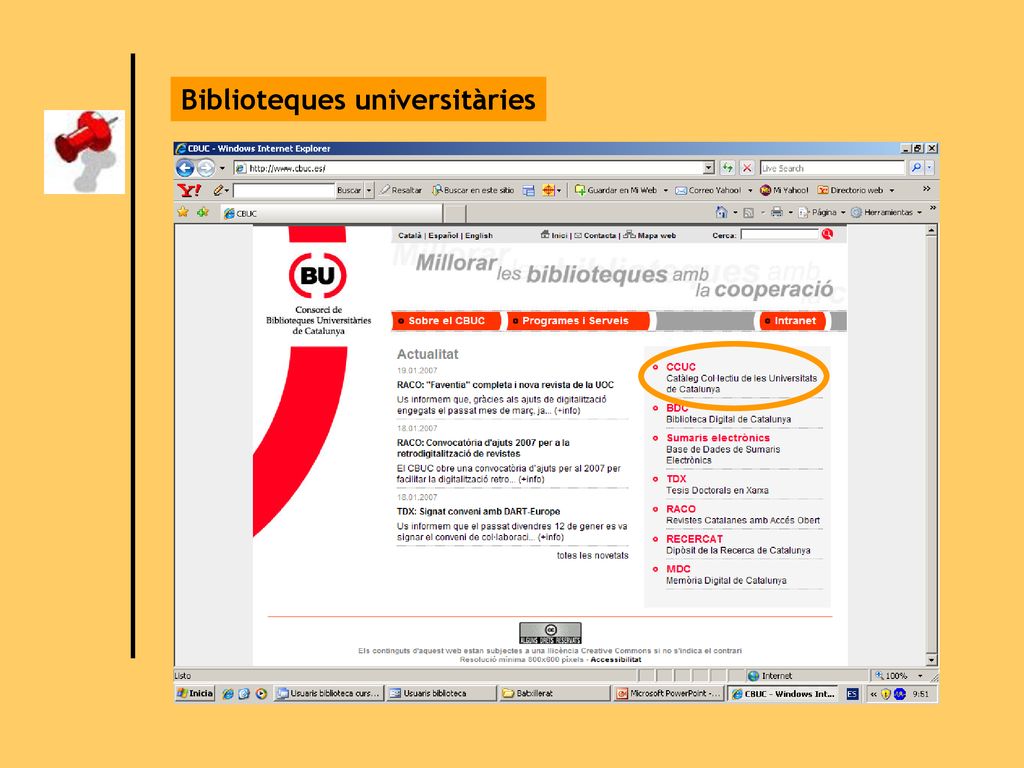The width and height of the screenshot is (1024, 768).
Task: Click the red Stop loading icon
Action: [x=747, y=168]
